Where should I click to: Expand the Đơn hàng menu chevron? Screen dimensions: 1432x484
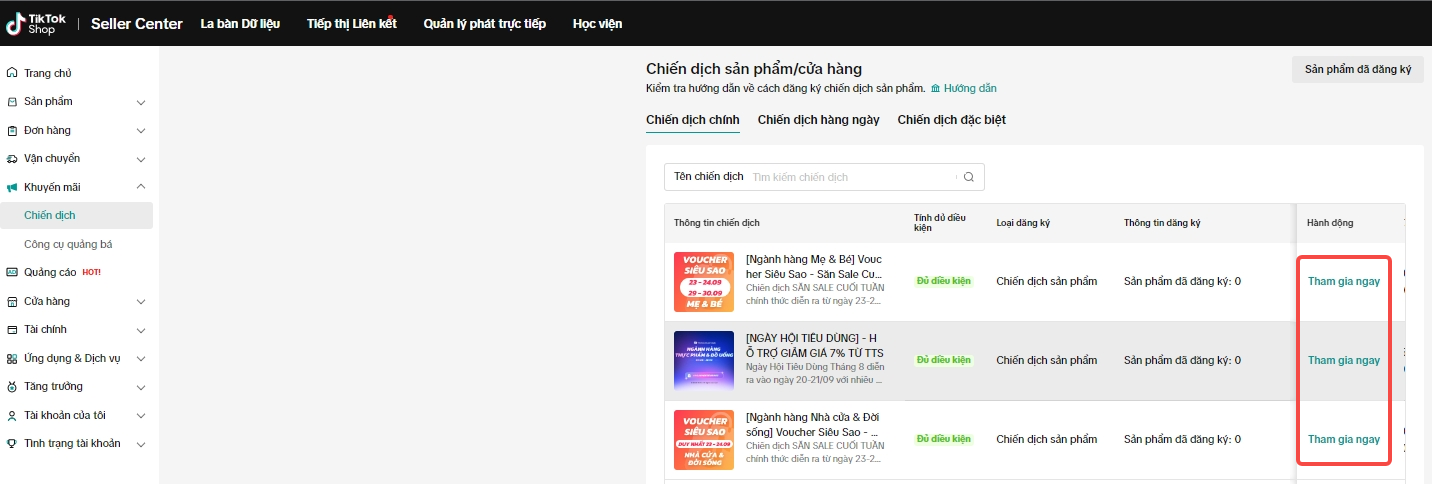tap(141, 130)
